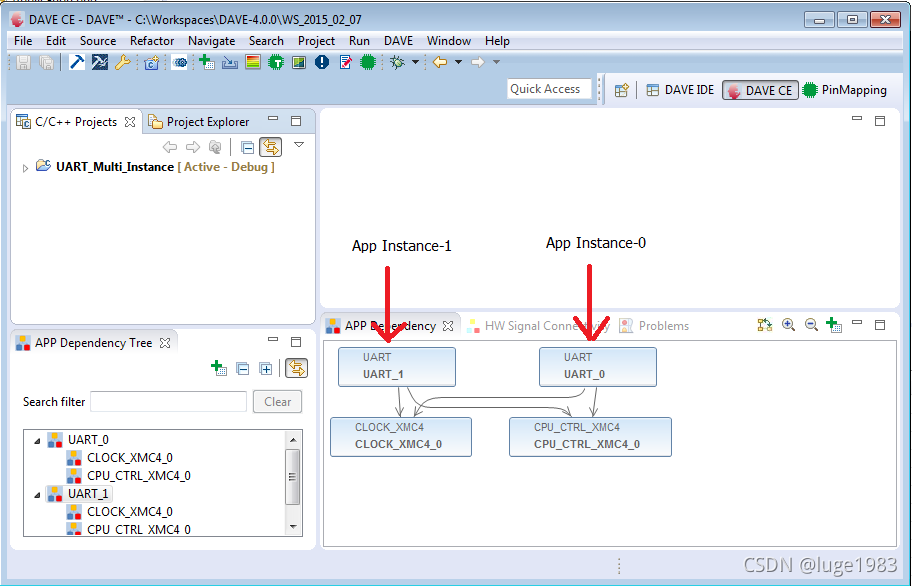Click the Save toolbar icon
The height and width of the screenshot is (586, 912).
coord(23,62)
